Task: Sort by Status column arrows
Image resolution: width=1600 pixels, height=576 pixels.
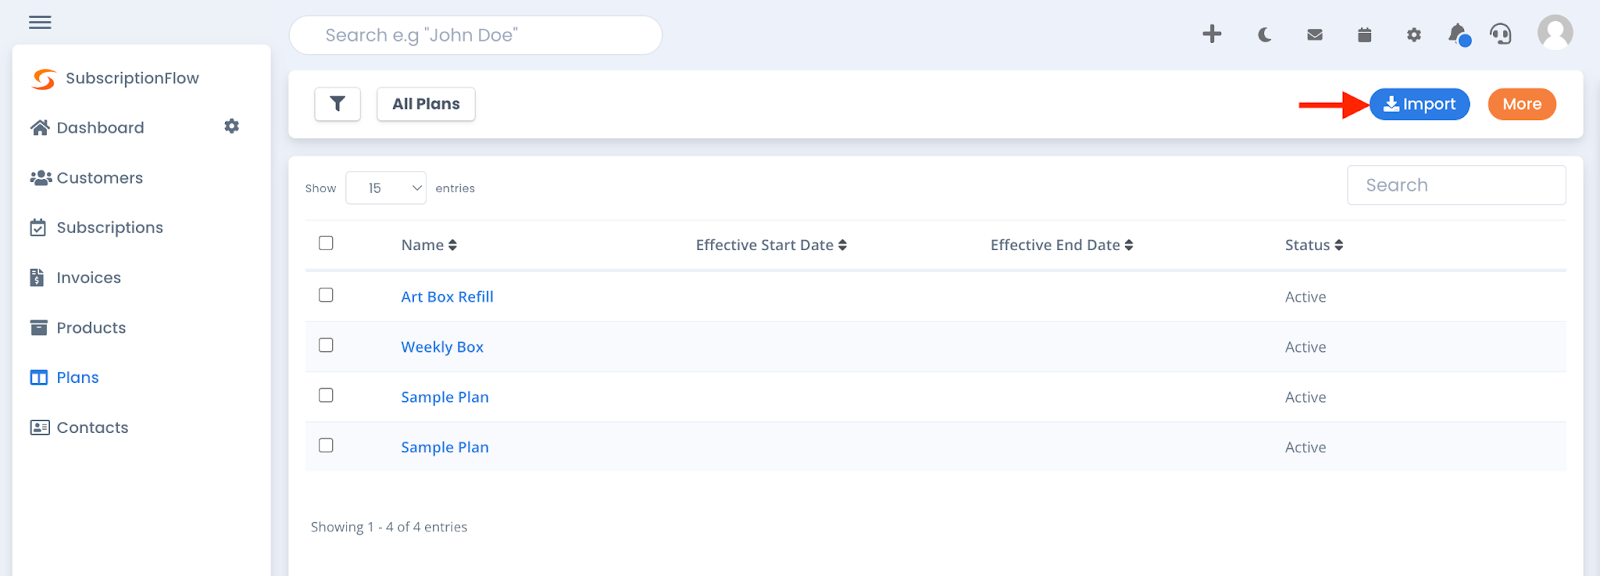Action: click(x=1338, y=245)
